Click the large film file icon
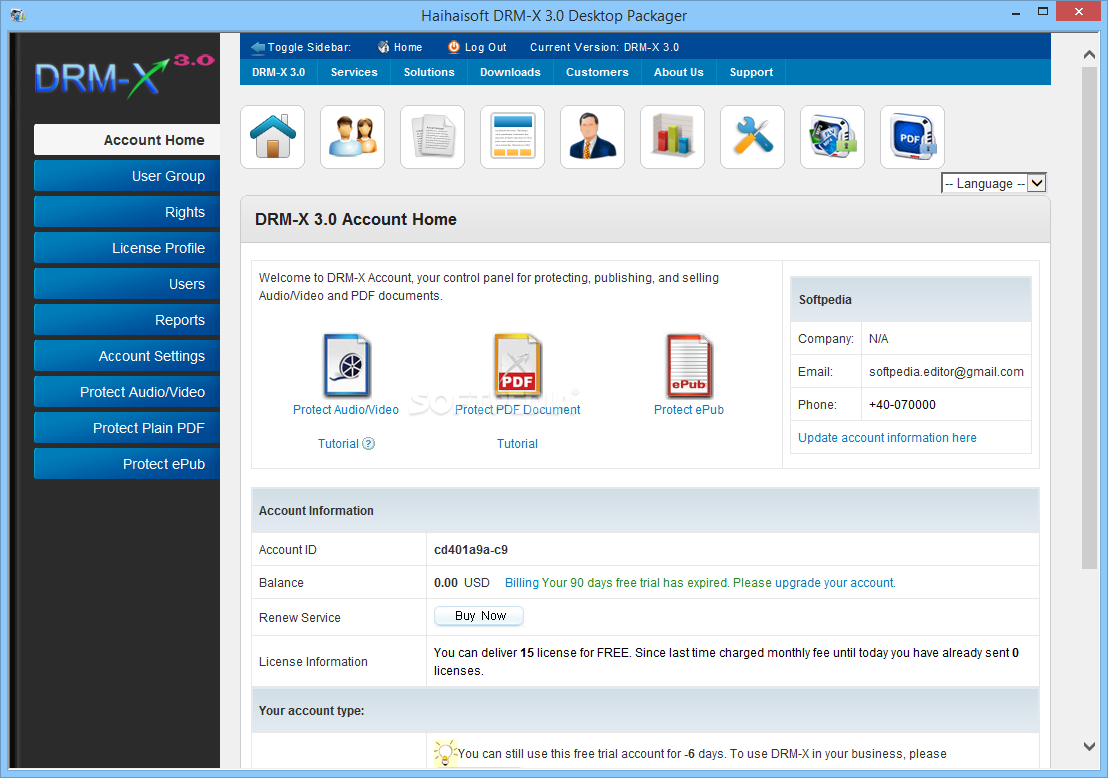 [x=346, y=365]
